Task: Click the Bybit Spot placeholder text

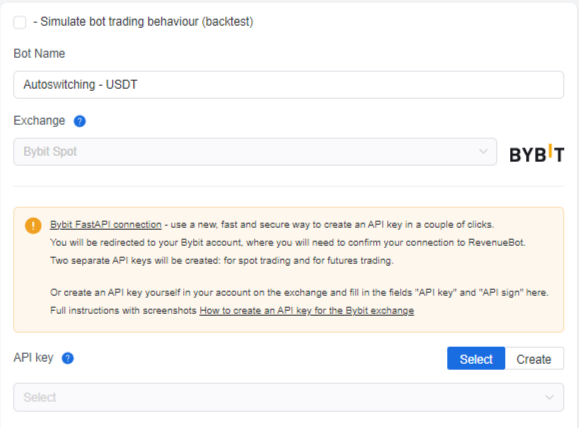Action: (50, 152)
